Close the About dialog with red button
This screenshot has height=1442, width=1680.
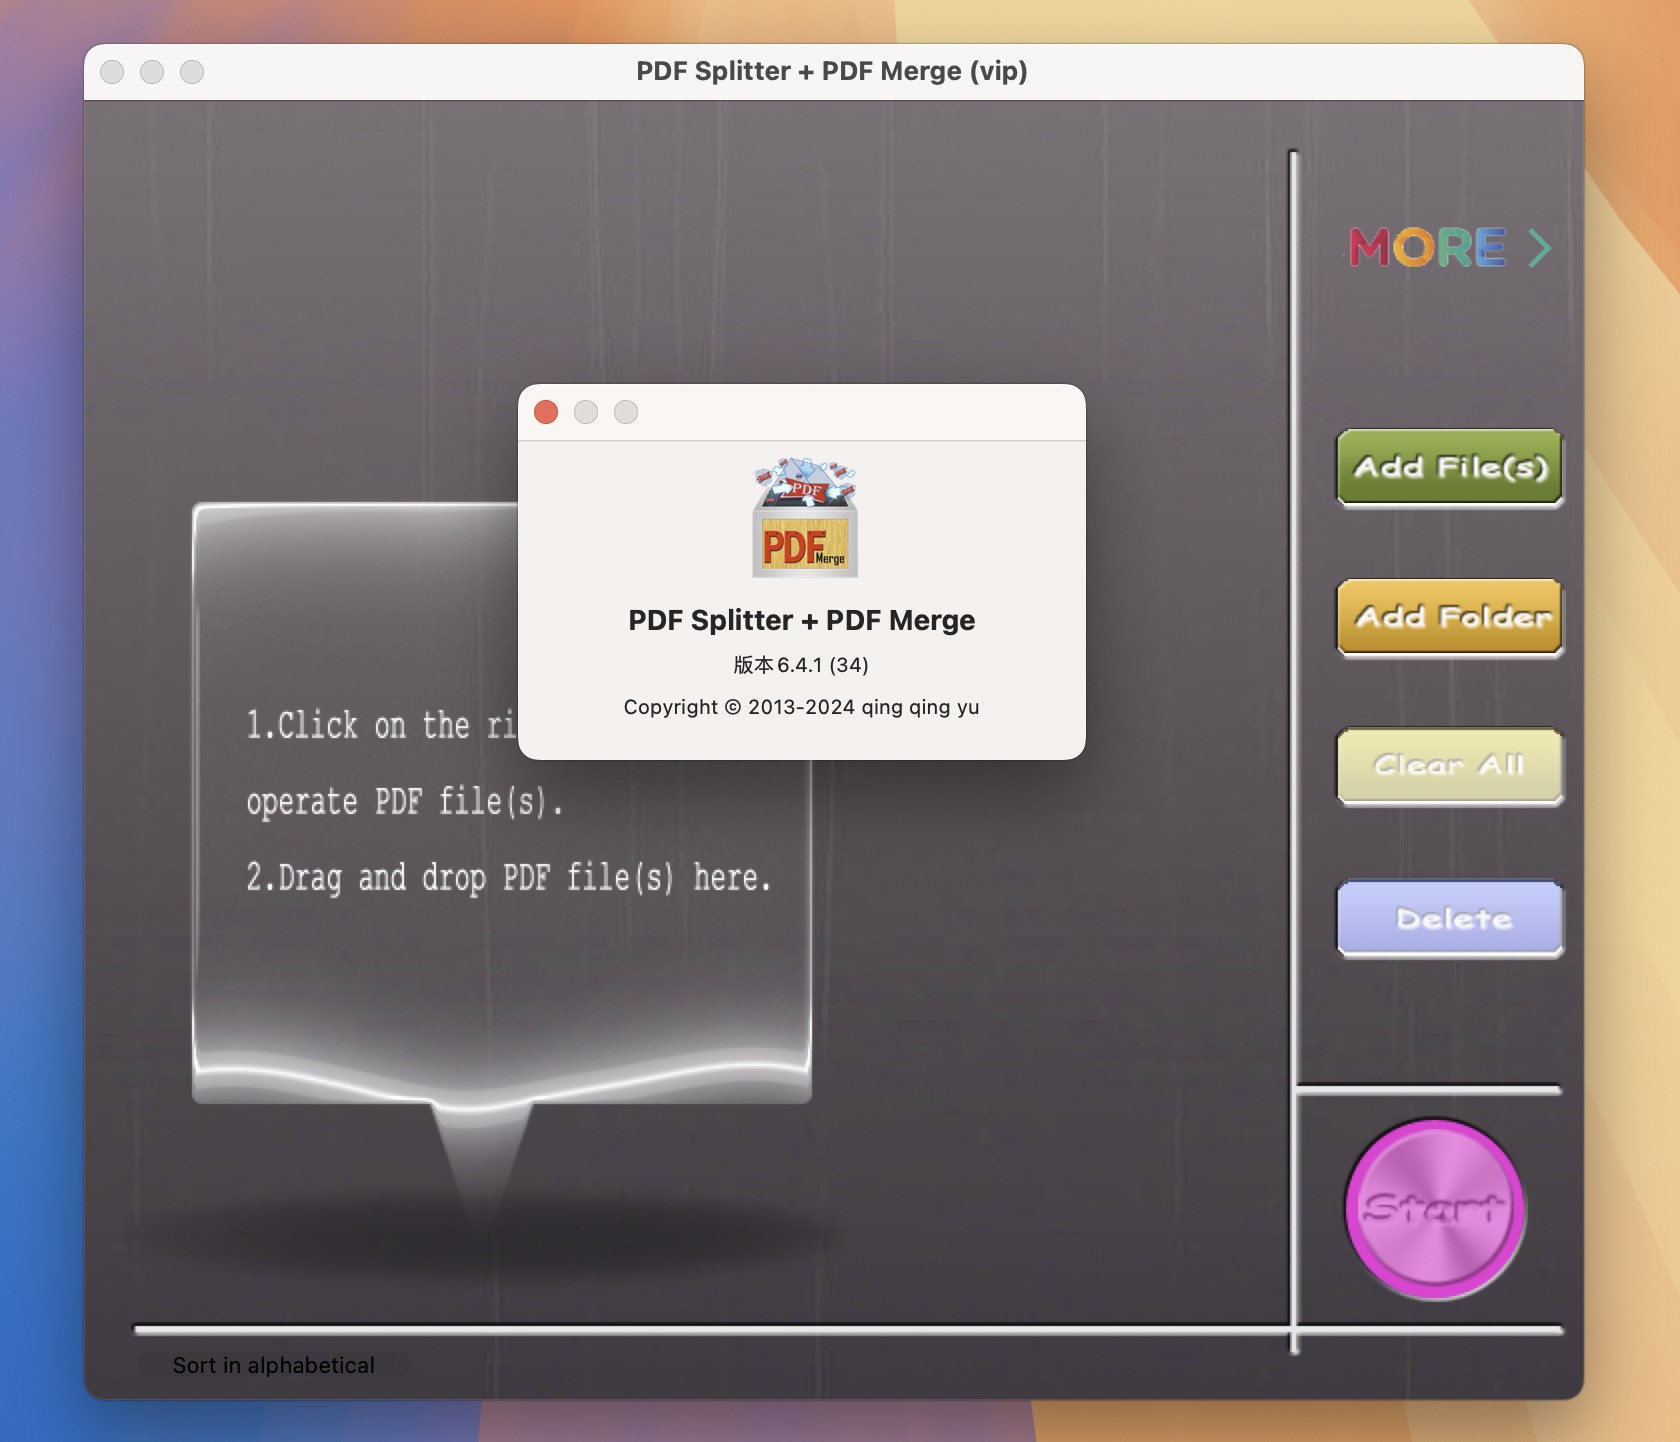click(546, 412)
